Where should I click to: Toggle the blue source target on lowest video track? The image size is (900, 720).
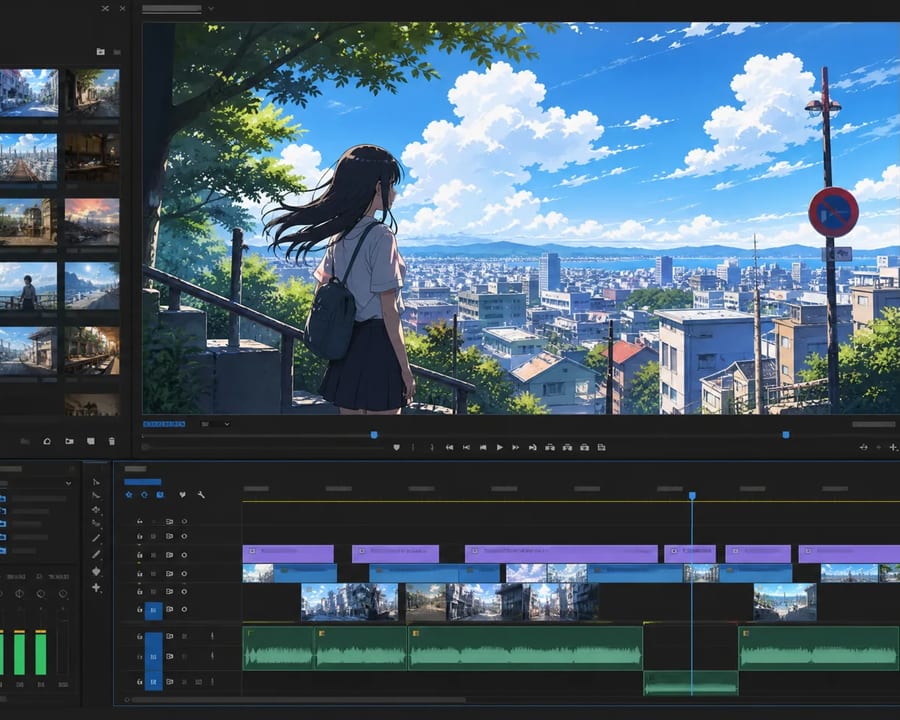pyautogui.click(x=153, y=610)
